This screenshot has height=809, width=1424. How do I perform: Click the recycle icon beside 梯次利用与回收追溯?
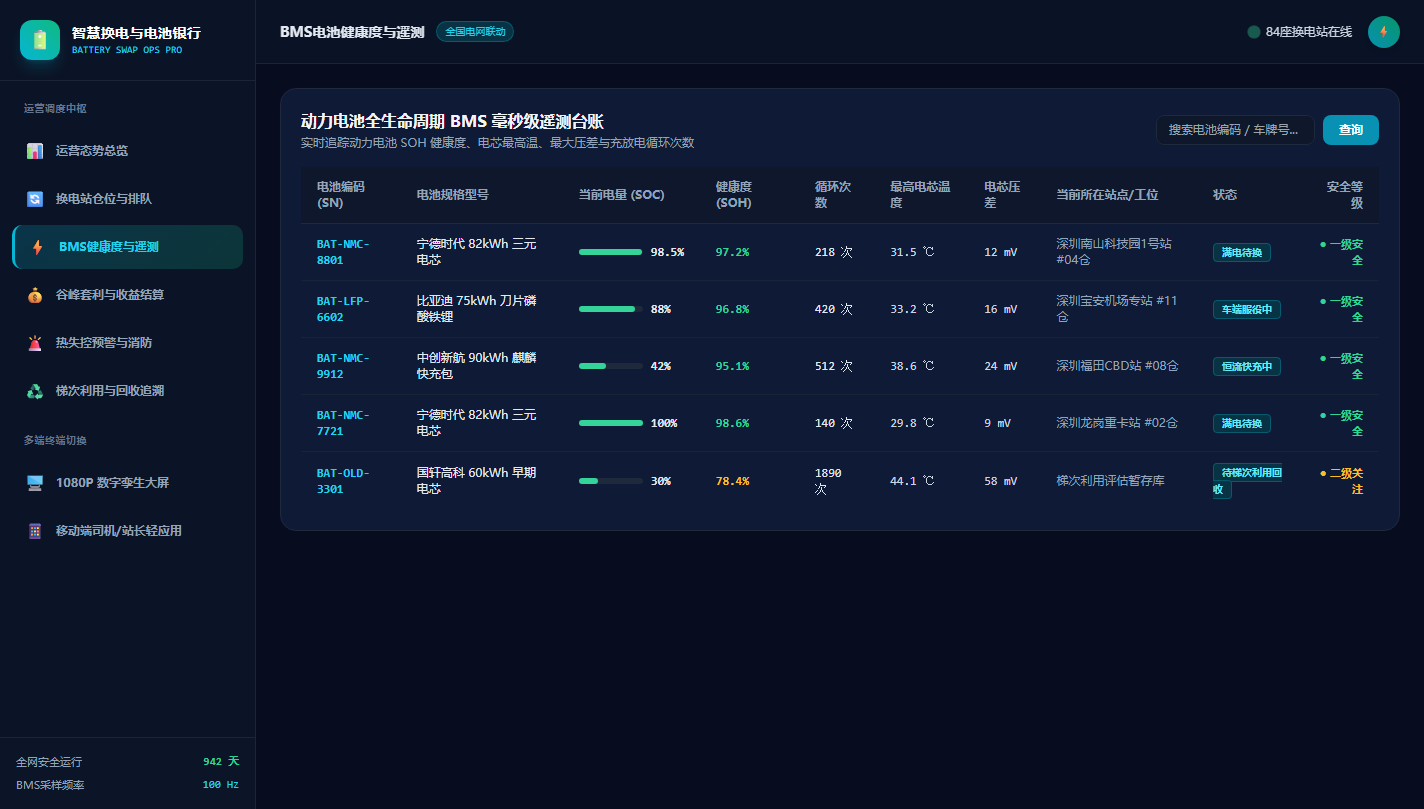pyautogui.click(x=35, y=391)
